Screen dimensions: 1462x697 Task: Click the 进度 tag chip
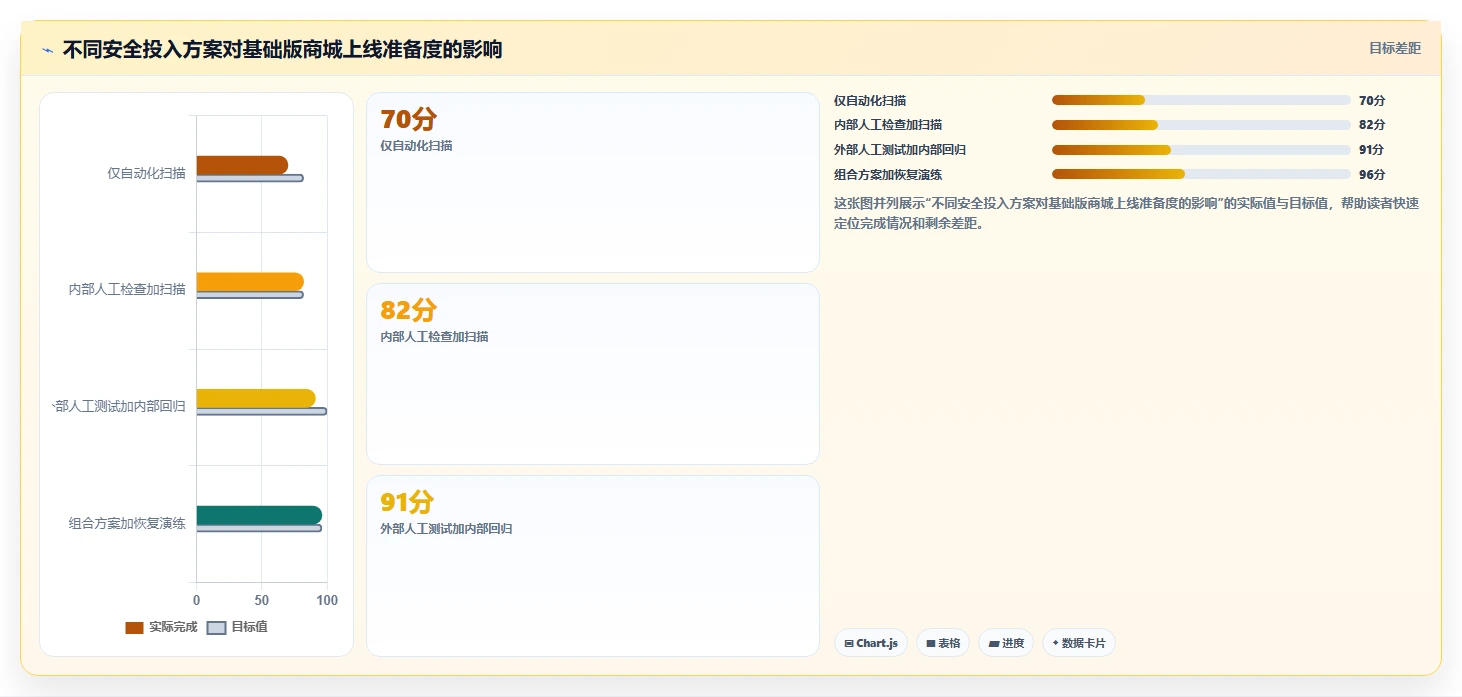coord(1006,643)
